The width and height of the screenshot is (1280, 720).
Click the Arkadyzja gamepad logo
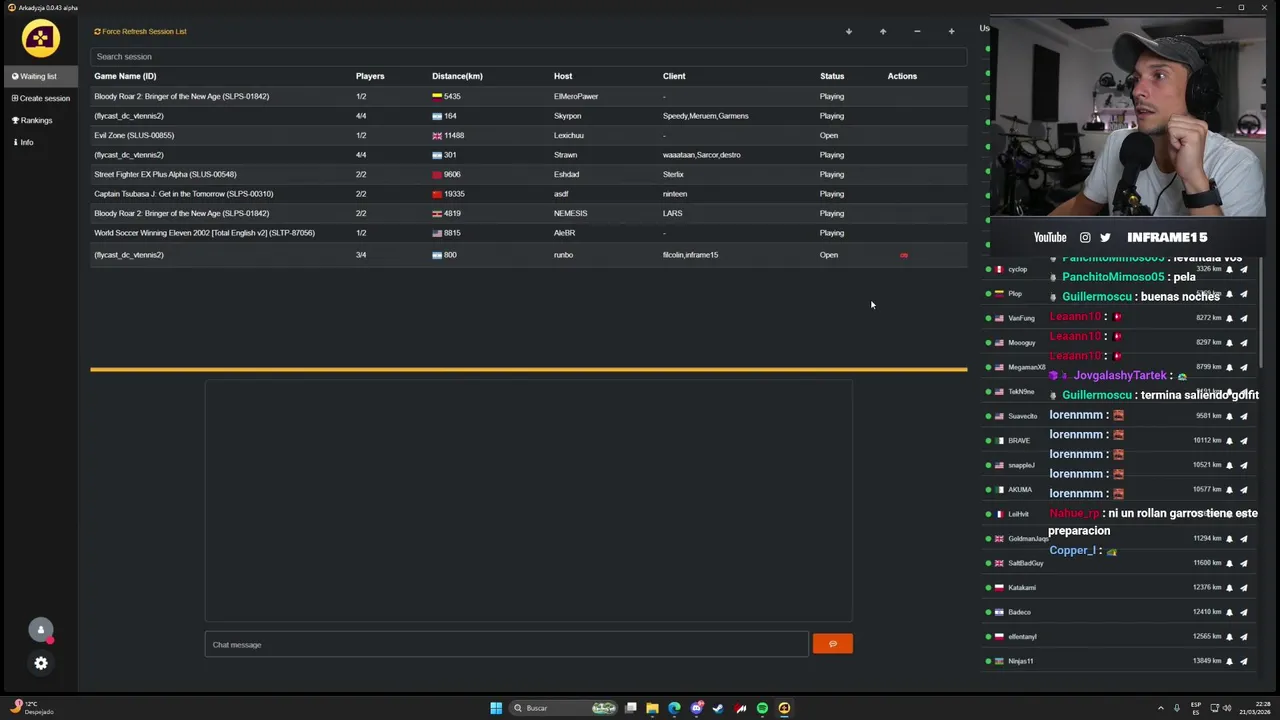[40, 38]
